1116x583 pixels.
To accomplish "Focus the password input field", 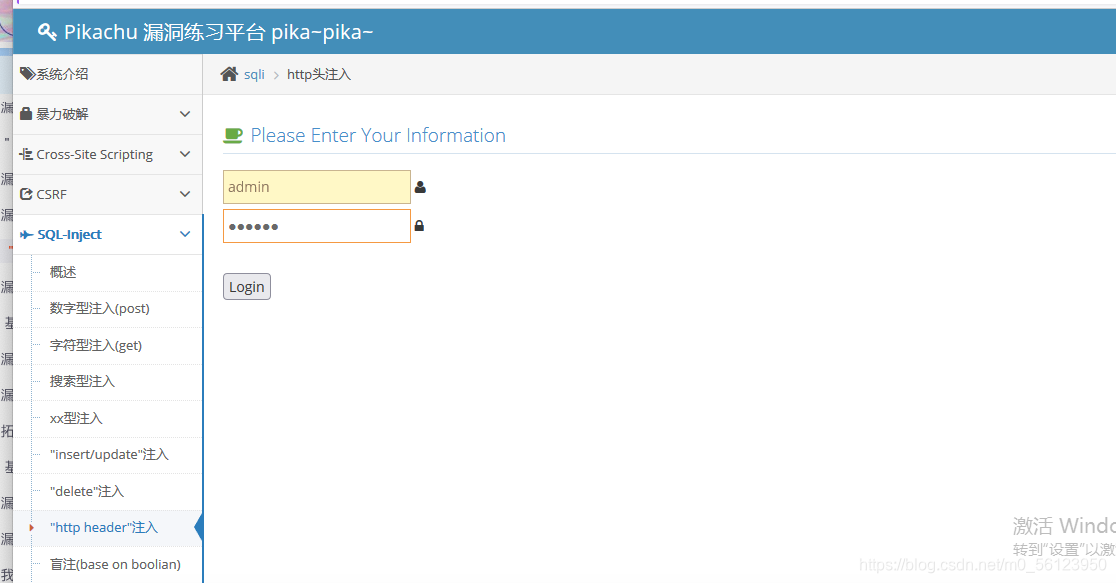I will coord(317,226).
